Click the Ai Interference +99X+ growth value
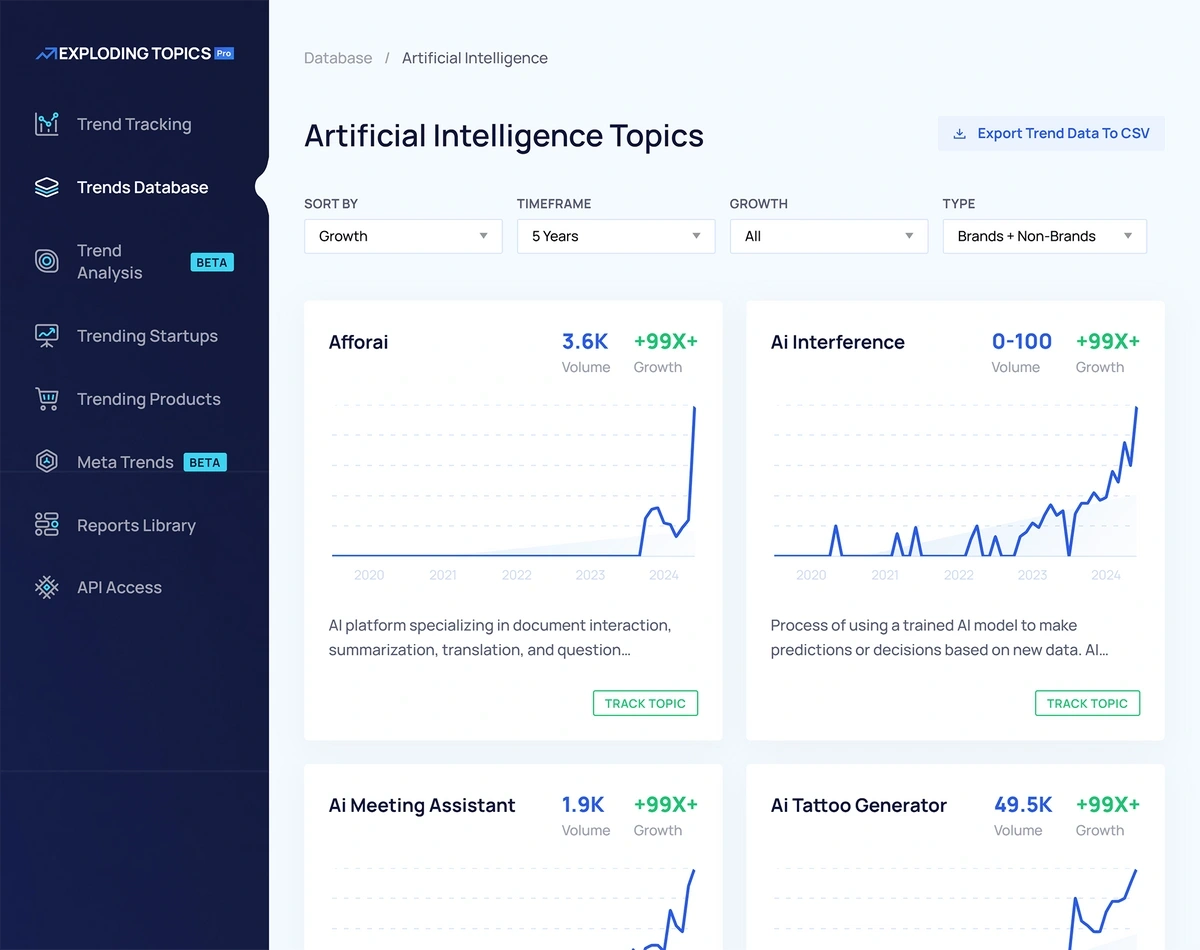1200x950 pixels. coord(1108,341)
